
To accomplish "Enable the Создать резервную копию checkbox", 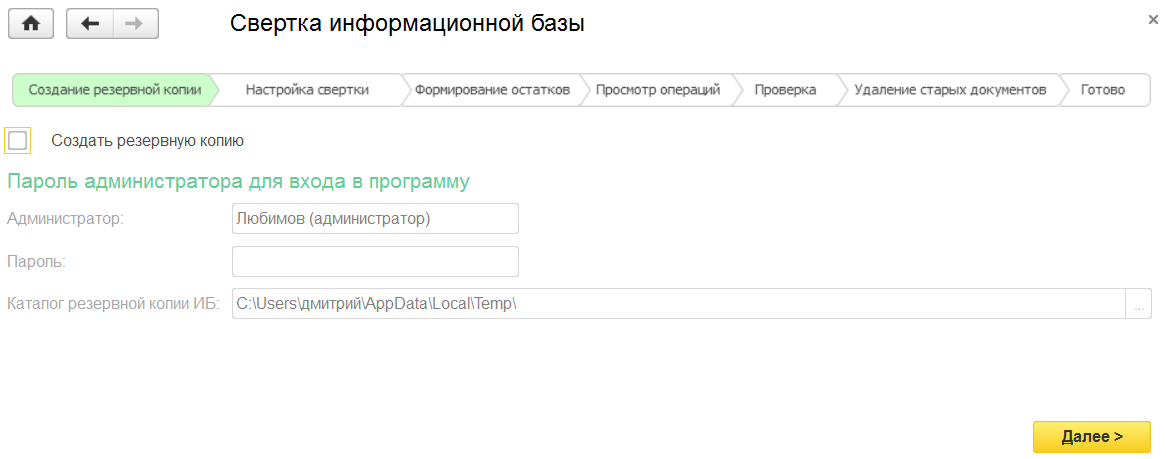I will point(18,141).
